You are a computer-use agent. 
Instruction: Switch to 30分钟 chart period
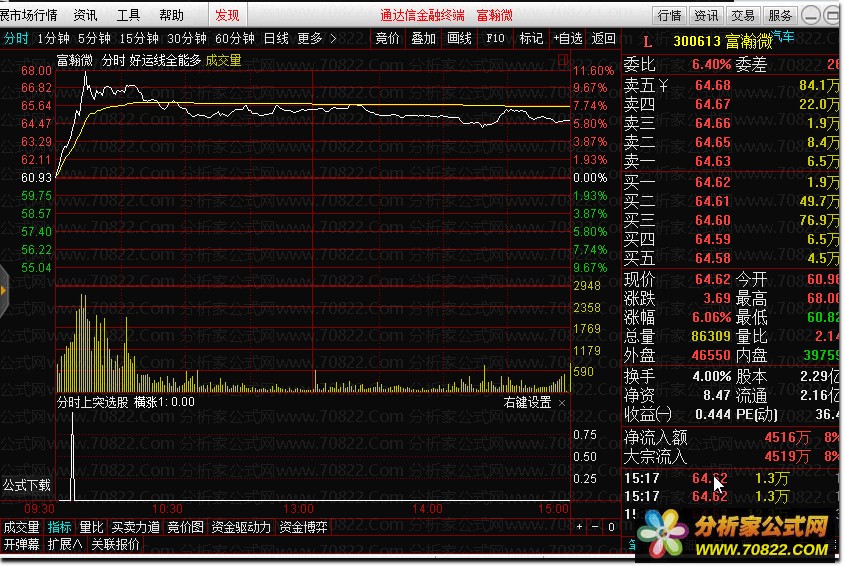tap(186, 38)
